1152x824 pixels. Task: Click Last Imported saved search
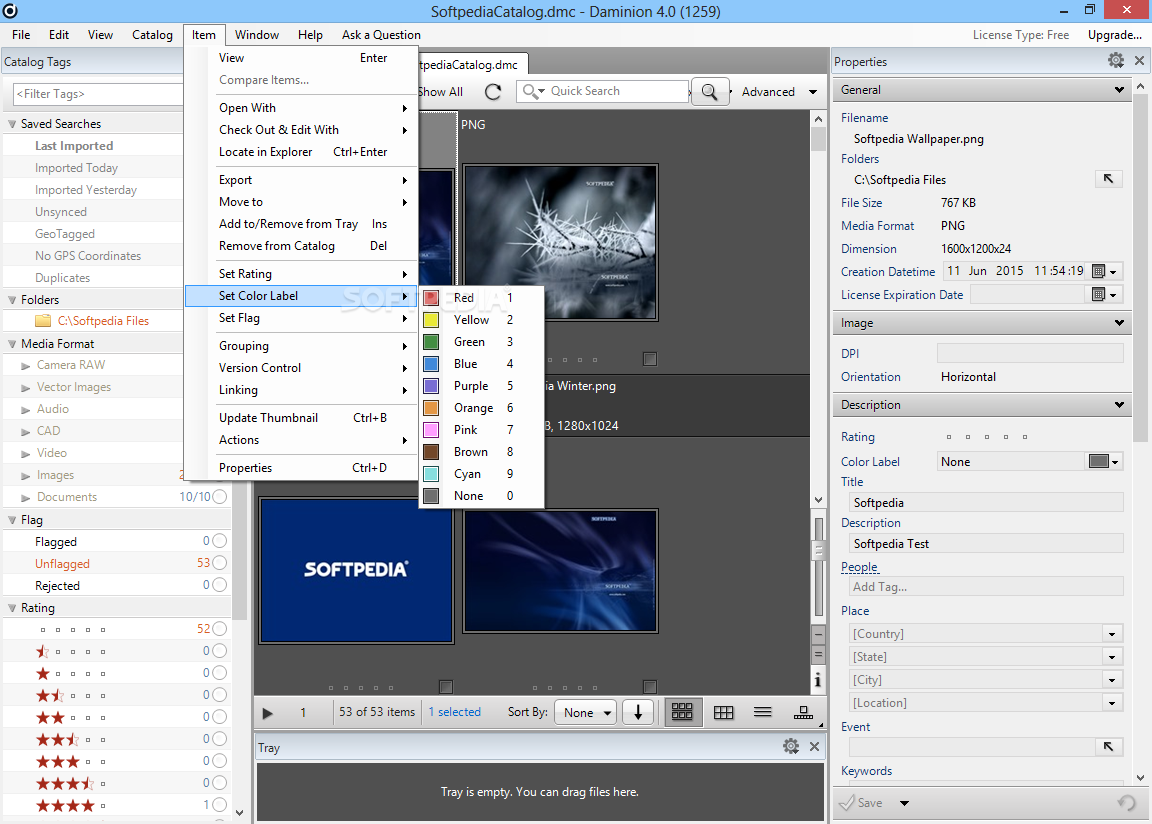click(x=74, y=146)
